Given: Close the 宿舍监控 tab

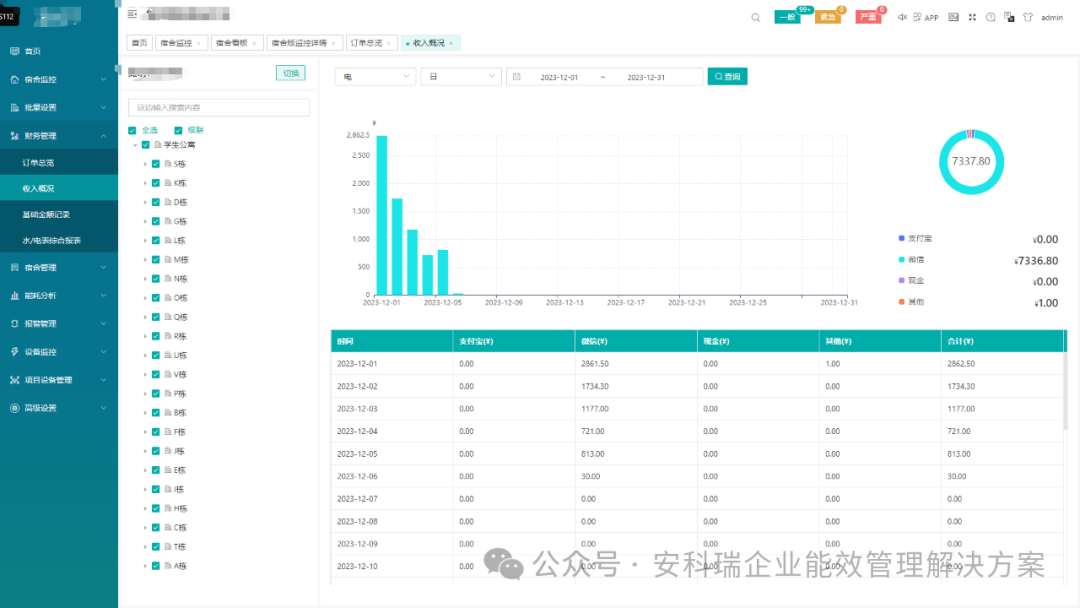Looking at the screenshot, I should pyautogui.click(x=199, y=43).
